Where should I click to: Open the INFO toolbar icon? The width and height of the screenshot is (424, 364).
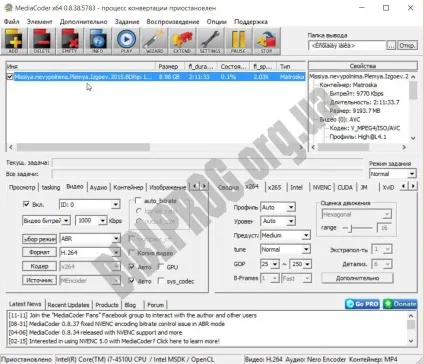click(98, 41)
